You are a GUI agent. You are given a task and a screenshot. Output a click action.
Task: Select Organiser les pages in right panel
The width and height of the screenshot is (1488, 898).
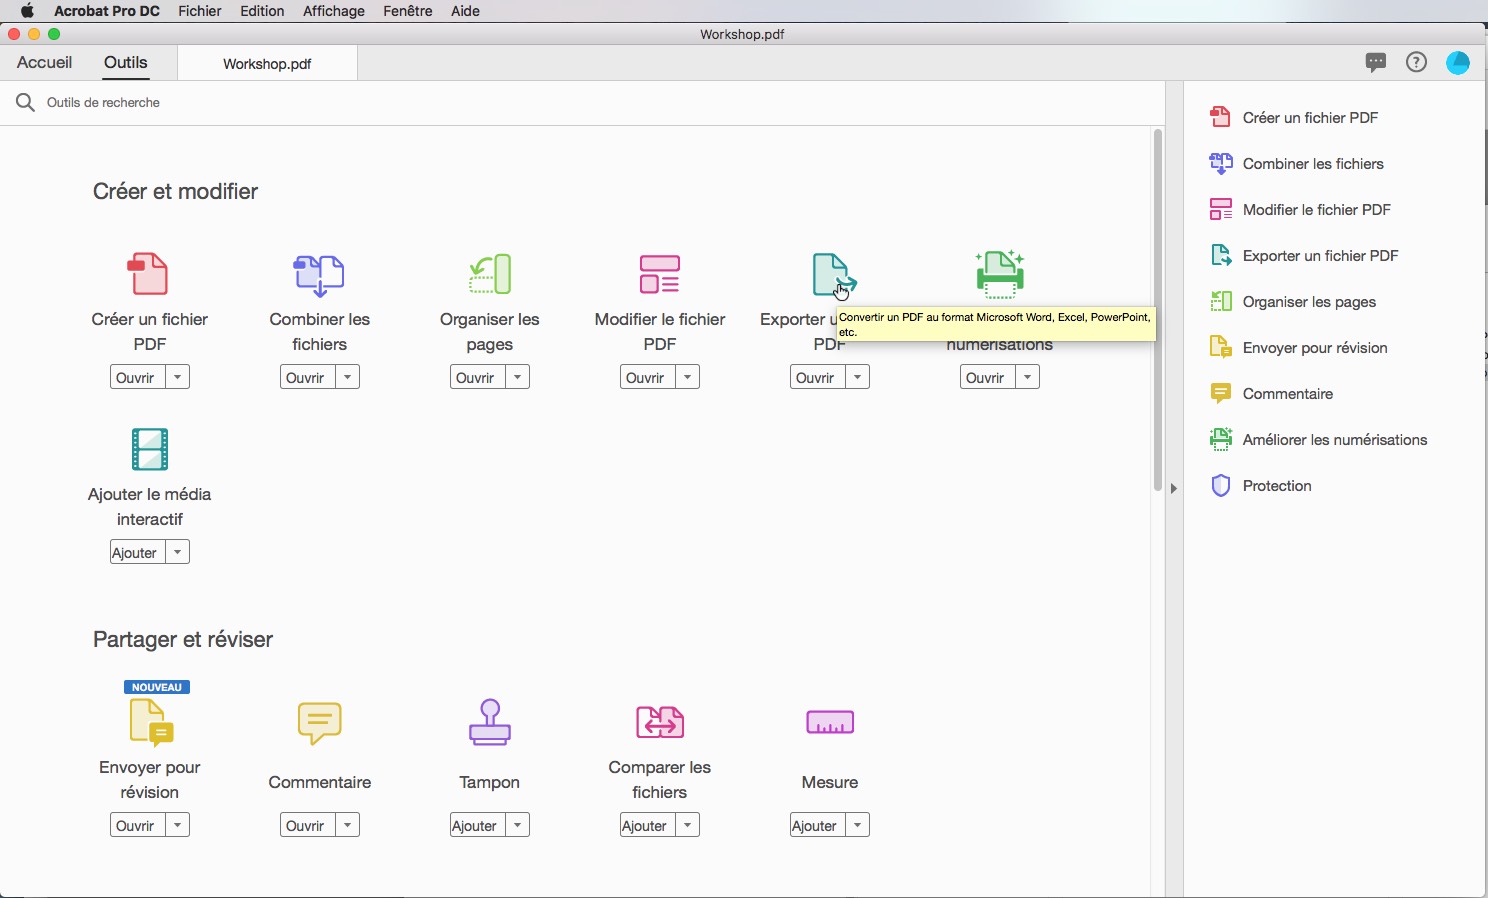point(1293,301)
